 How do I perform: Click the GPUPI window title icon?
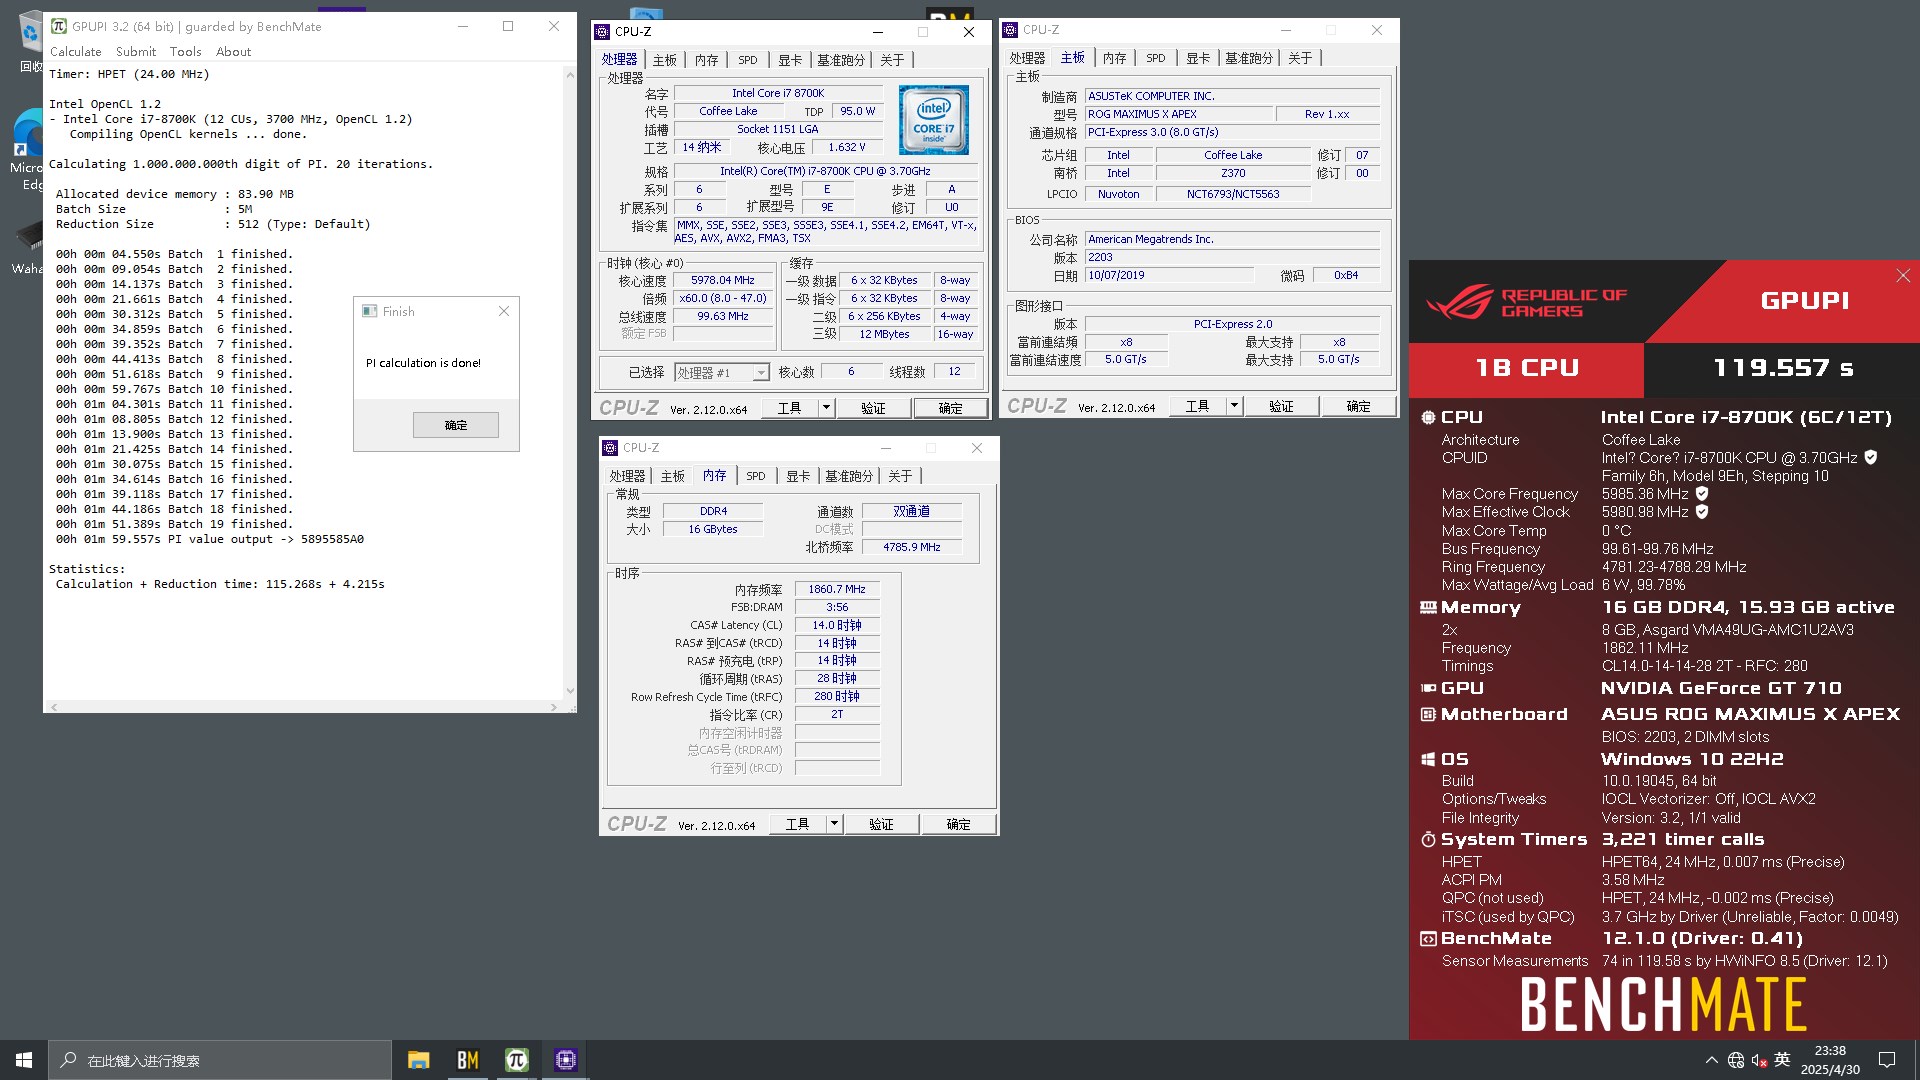pos(59,27)
